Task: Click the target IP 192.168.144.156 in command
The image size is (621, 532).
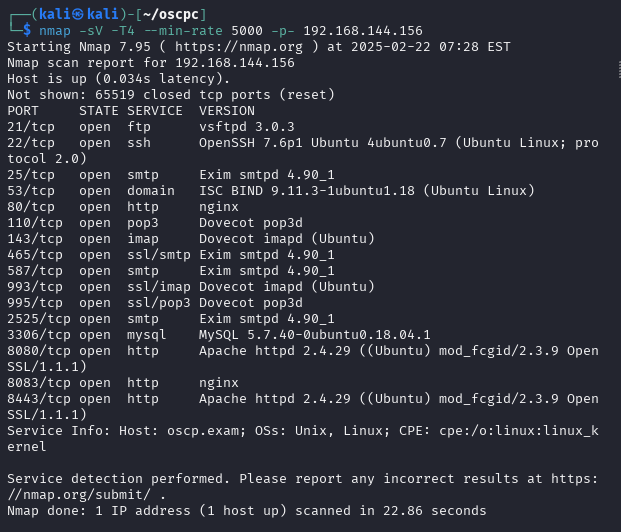Action: (x=363, y=31)
